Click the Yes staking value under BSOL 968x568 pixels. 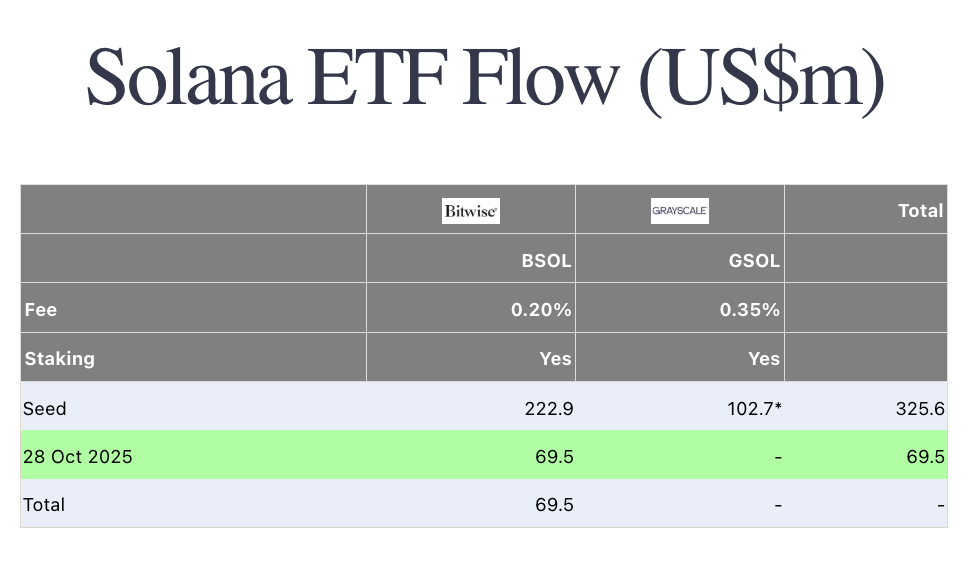click(x=555, y=358)
